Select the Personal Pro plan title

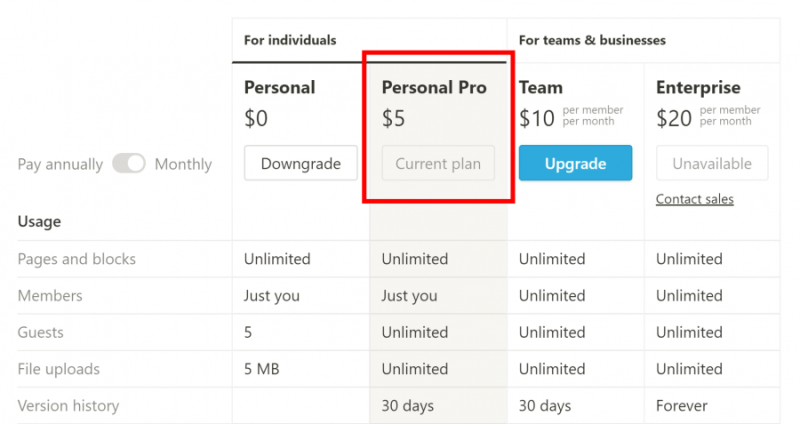(434, 88)
